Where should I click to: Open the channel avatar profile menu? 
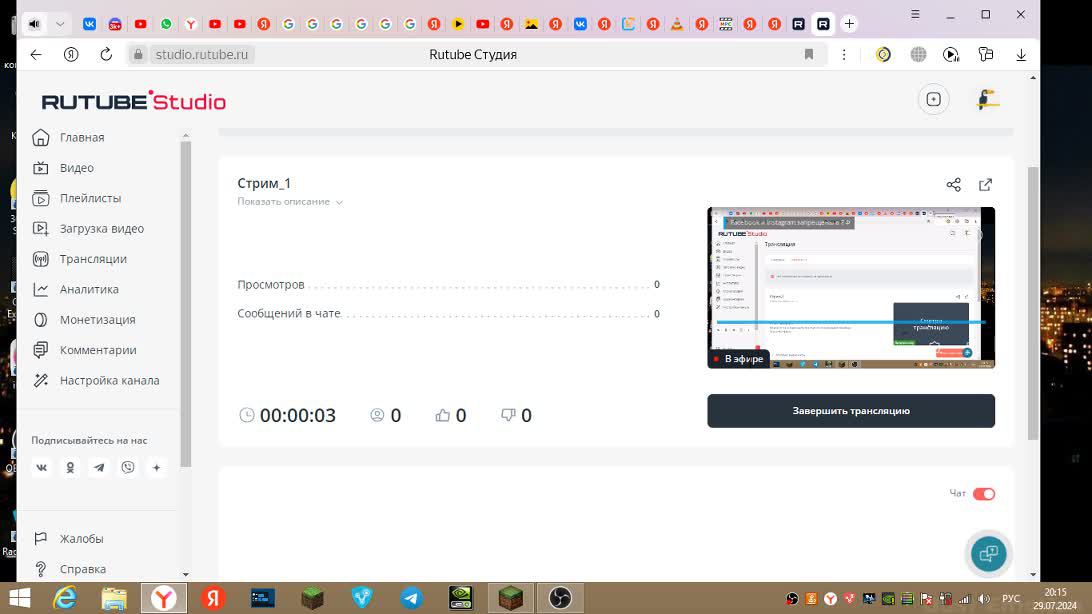coord(987,100)
